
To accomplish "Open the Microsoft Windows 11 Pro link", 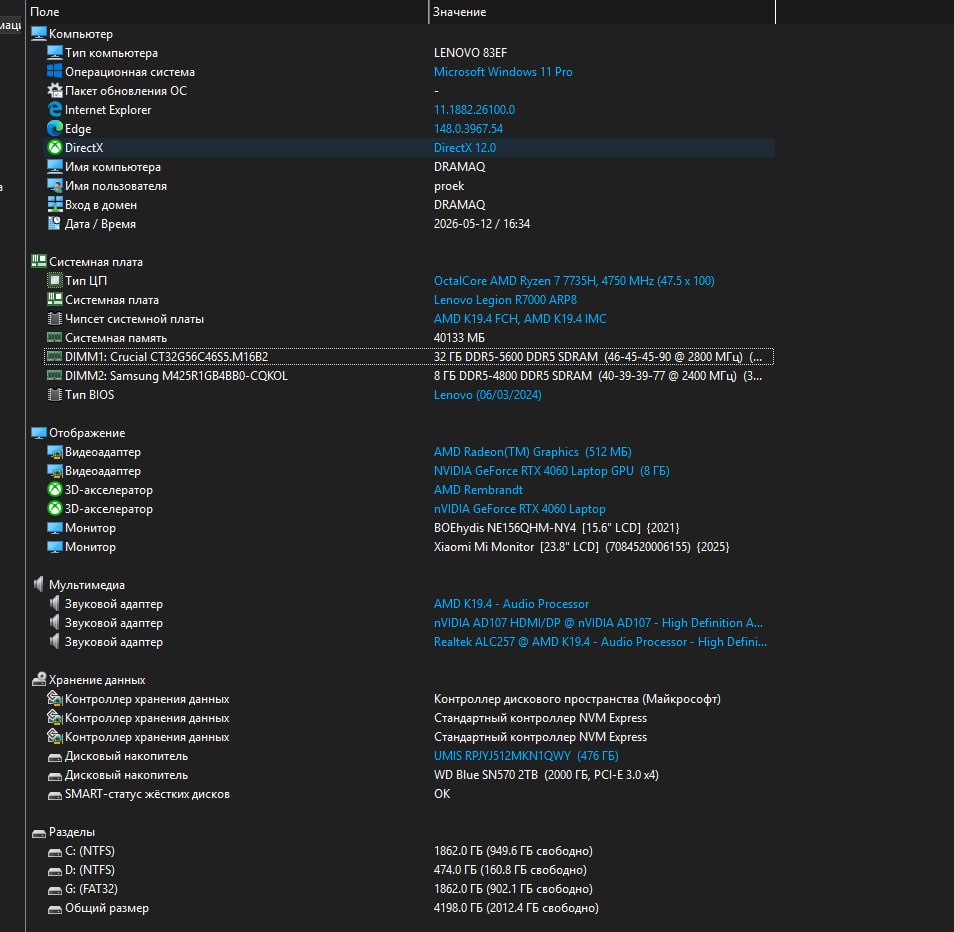I will click(503, 72).
